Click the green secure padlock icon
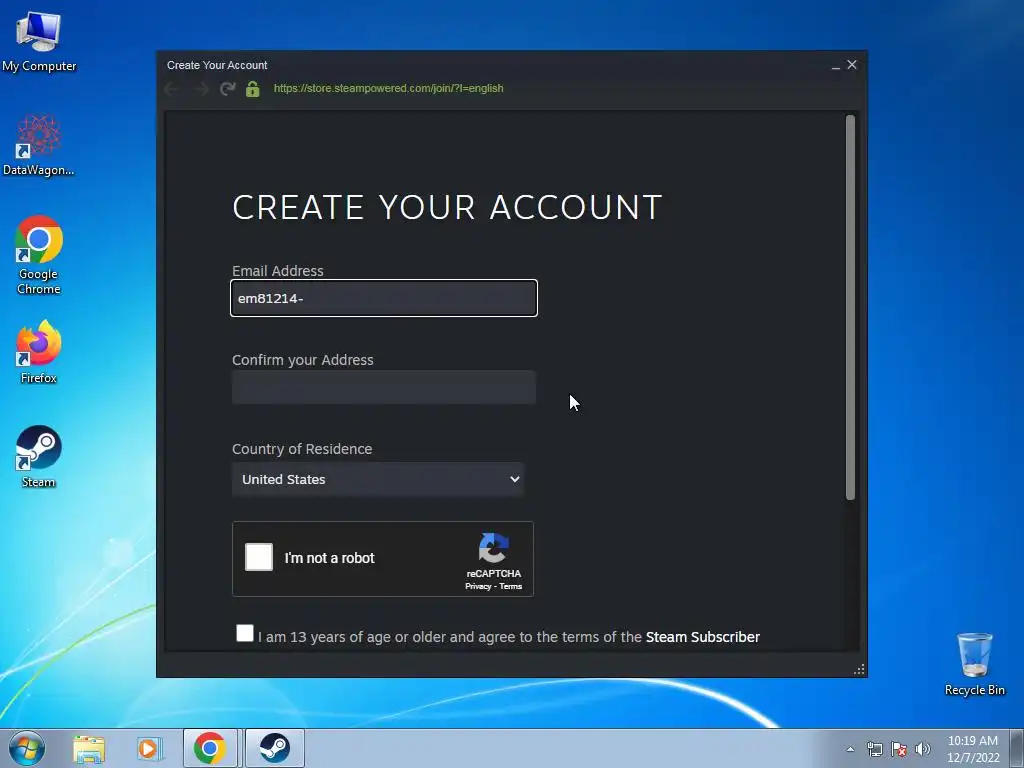Image resolution: width=1024 pixels, height=768 pixels. (253, 89)
